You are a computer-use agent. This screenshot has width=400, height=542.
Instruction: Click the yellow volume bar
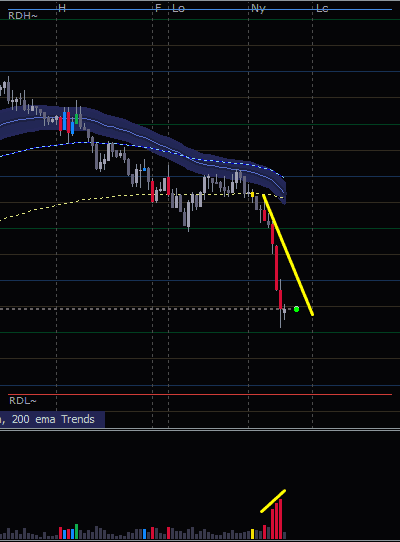point(252,534)
